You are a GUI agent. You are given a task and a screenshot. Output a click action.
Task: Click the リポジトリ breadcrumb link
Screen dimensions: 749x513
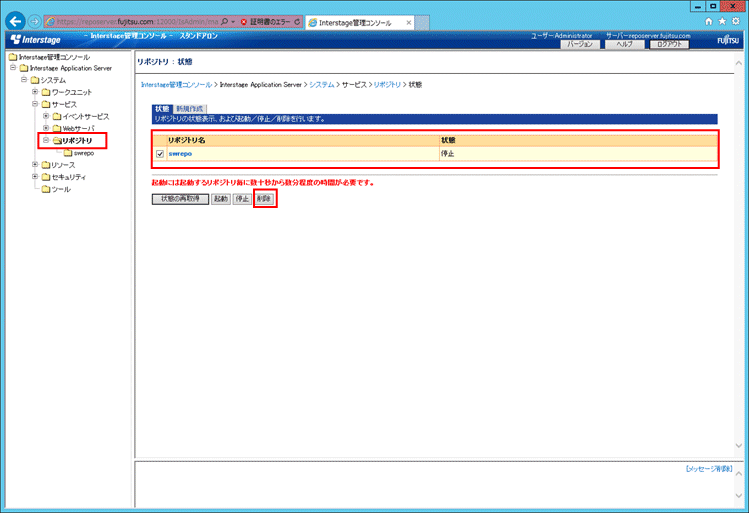[x=387, y=85]
